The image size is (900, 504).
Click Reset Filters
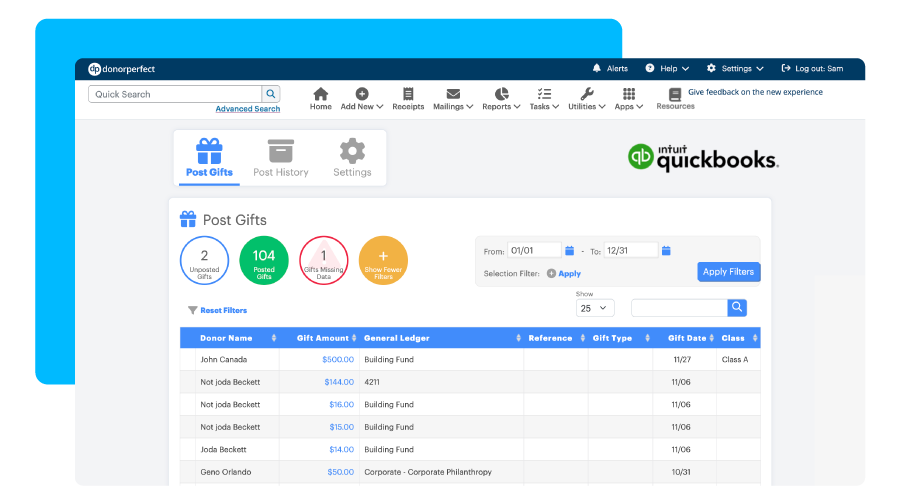pyautogui.click(x=218, y=310)
